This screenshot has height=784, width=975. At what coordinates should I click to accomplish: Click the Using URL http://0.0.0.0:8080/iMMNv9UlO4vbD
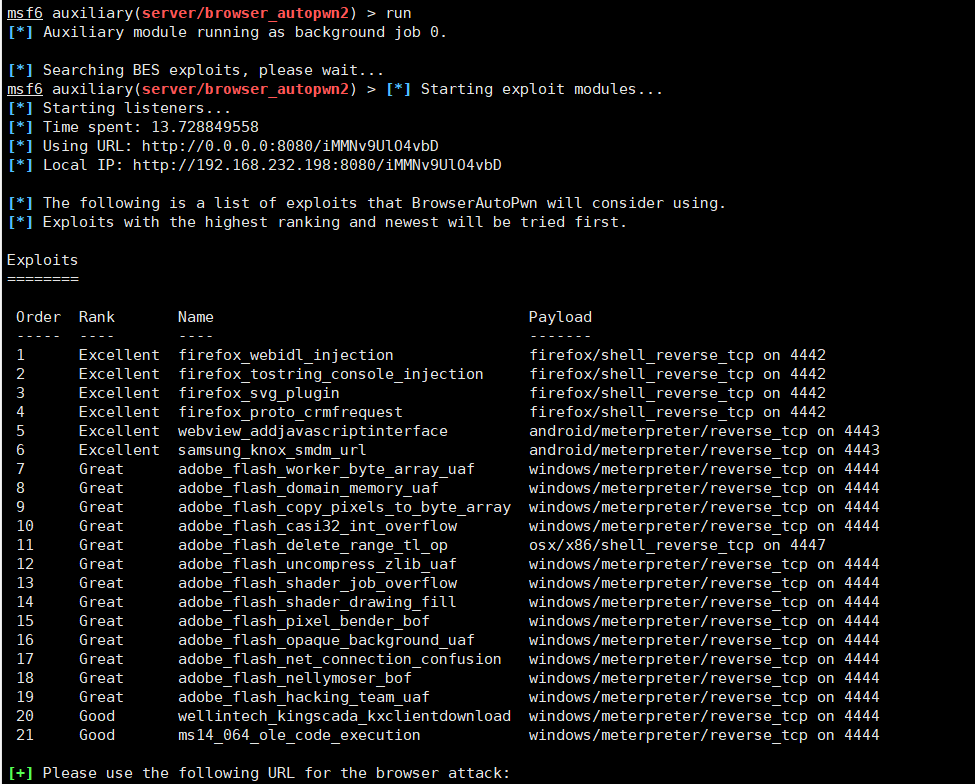point(290,146)
